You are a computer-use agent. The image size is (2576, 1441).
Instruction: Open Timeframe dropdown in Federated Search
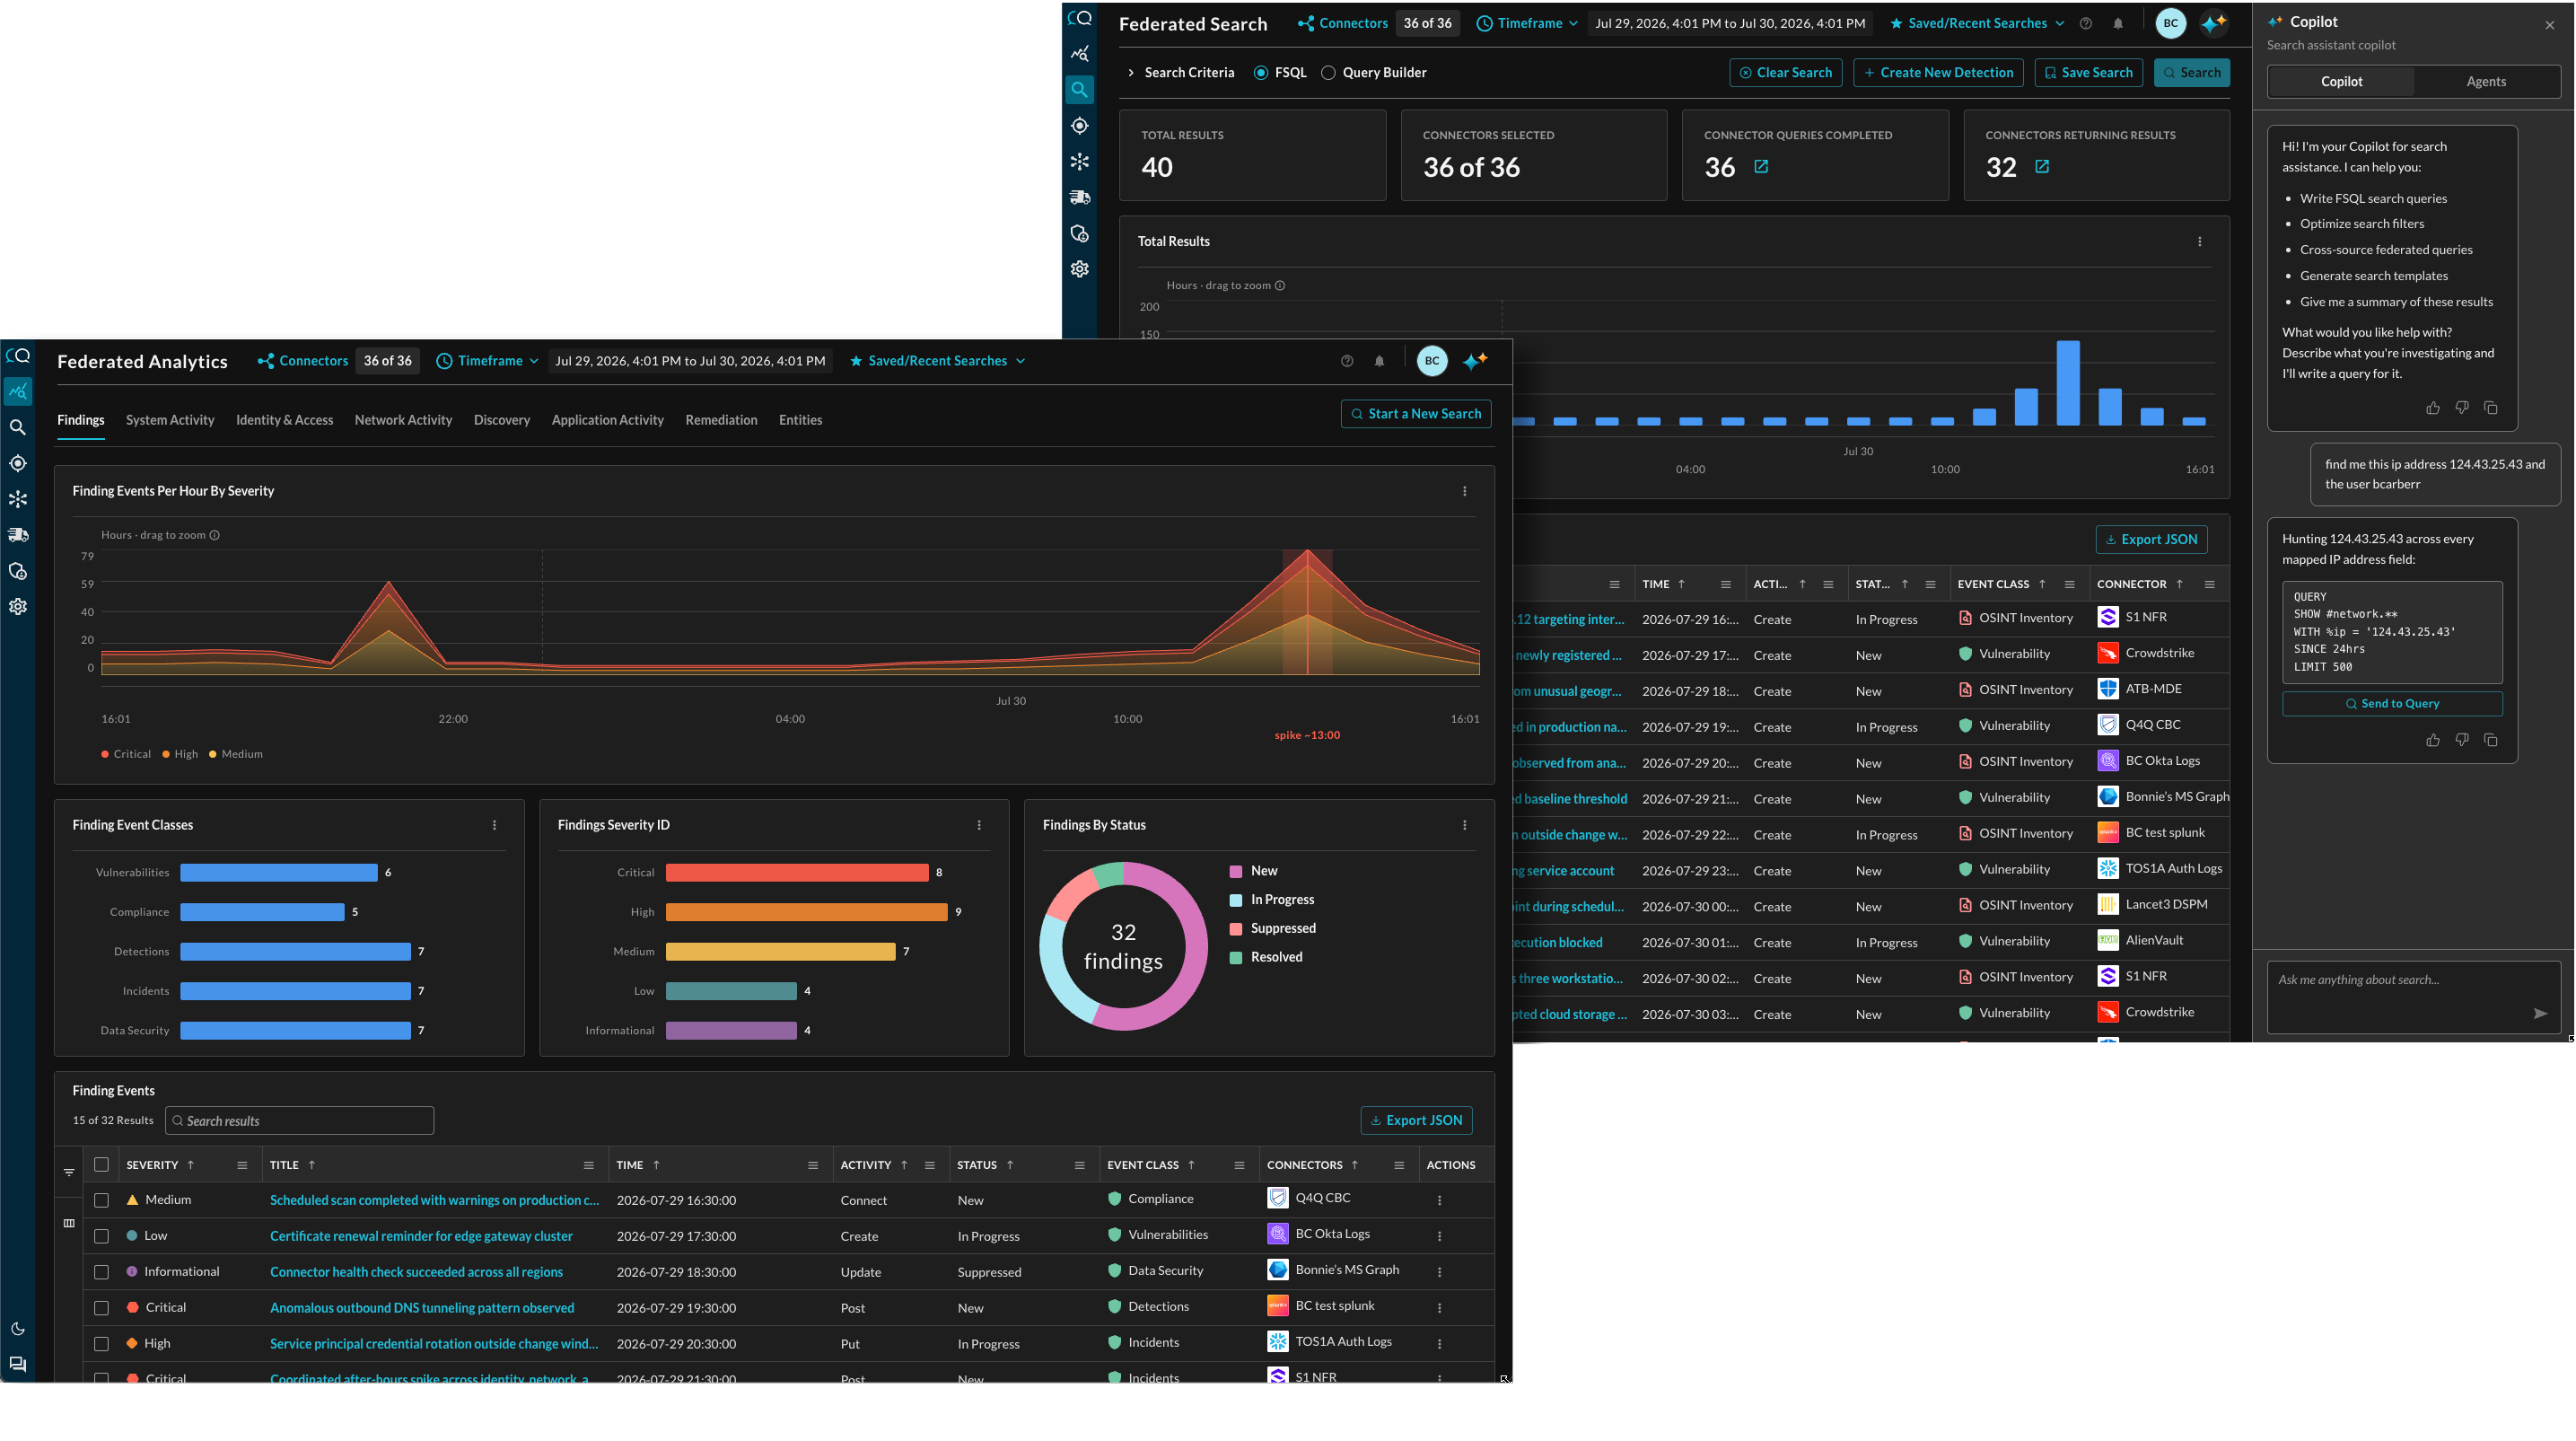(1528, 24)
